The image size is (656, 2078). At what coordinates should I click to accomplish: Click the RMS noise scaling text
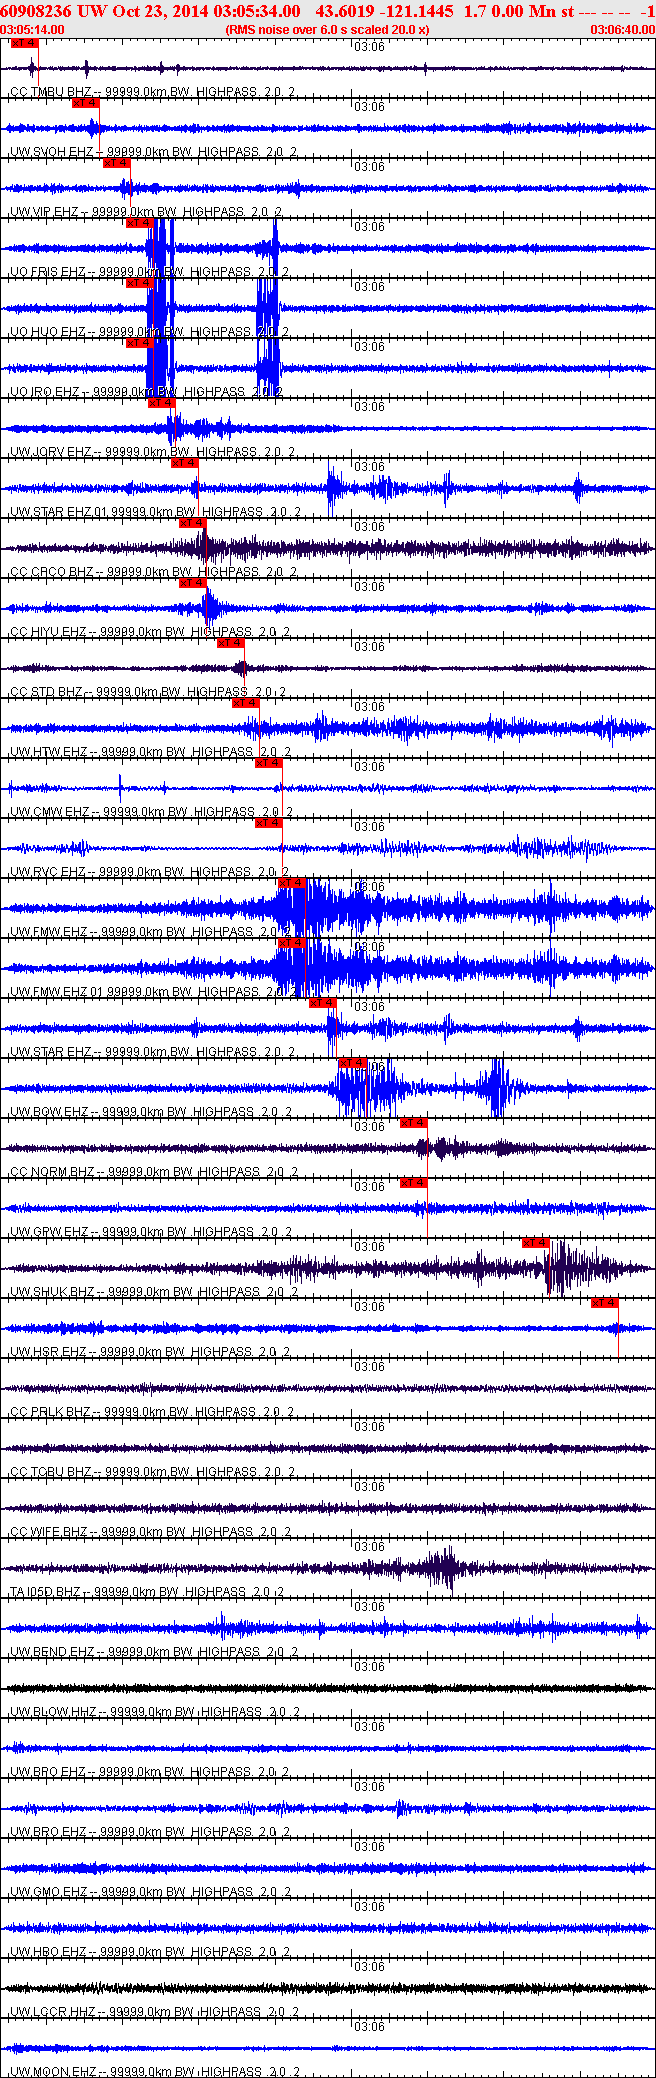(x=328, y=30)
